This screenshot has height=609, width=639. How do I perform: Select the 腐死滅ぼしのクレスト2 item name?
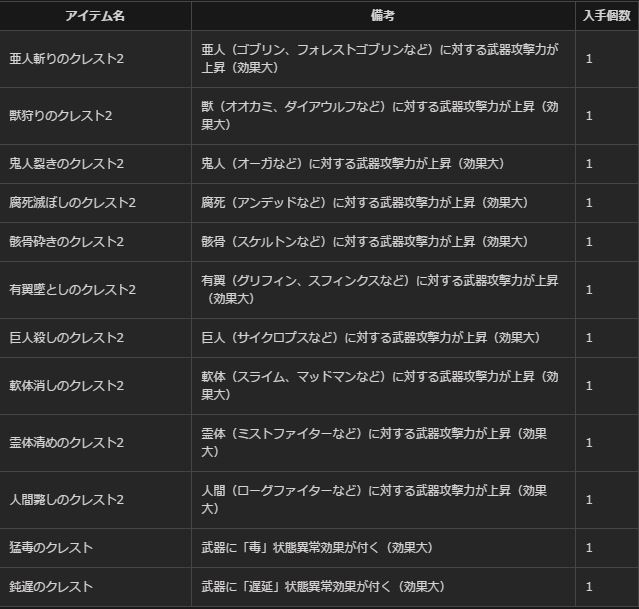click(72, 203)
